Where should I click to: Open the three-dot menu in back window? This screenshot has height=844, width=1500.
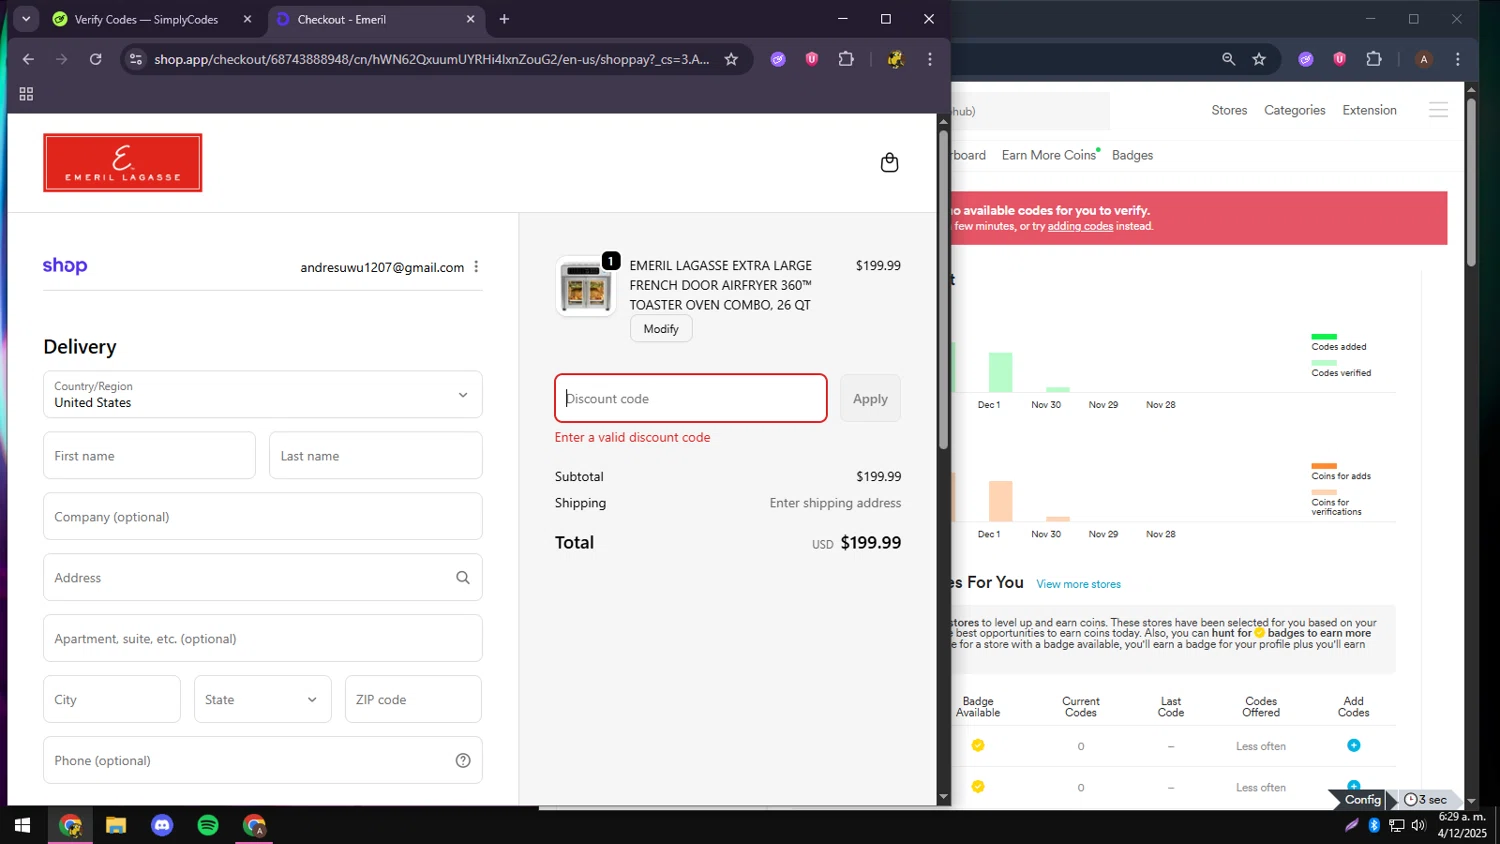tap(1458, 59)
